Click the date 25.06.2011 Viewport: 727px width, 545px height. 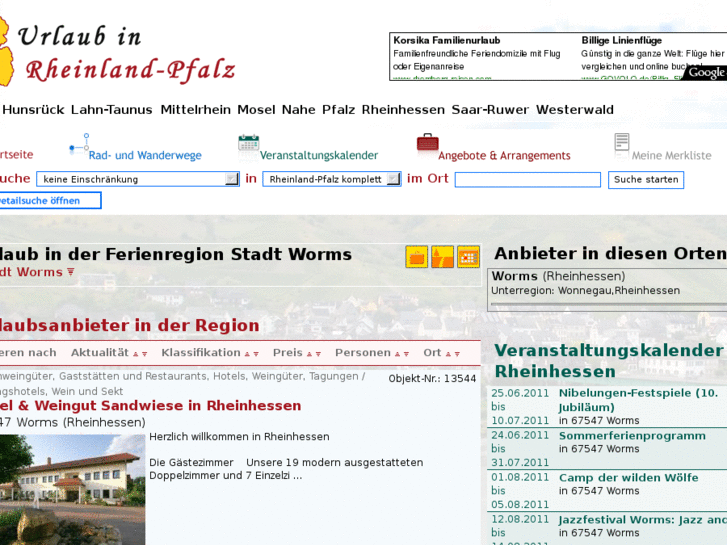point(520,393)
